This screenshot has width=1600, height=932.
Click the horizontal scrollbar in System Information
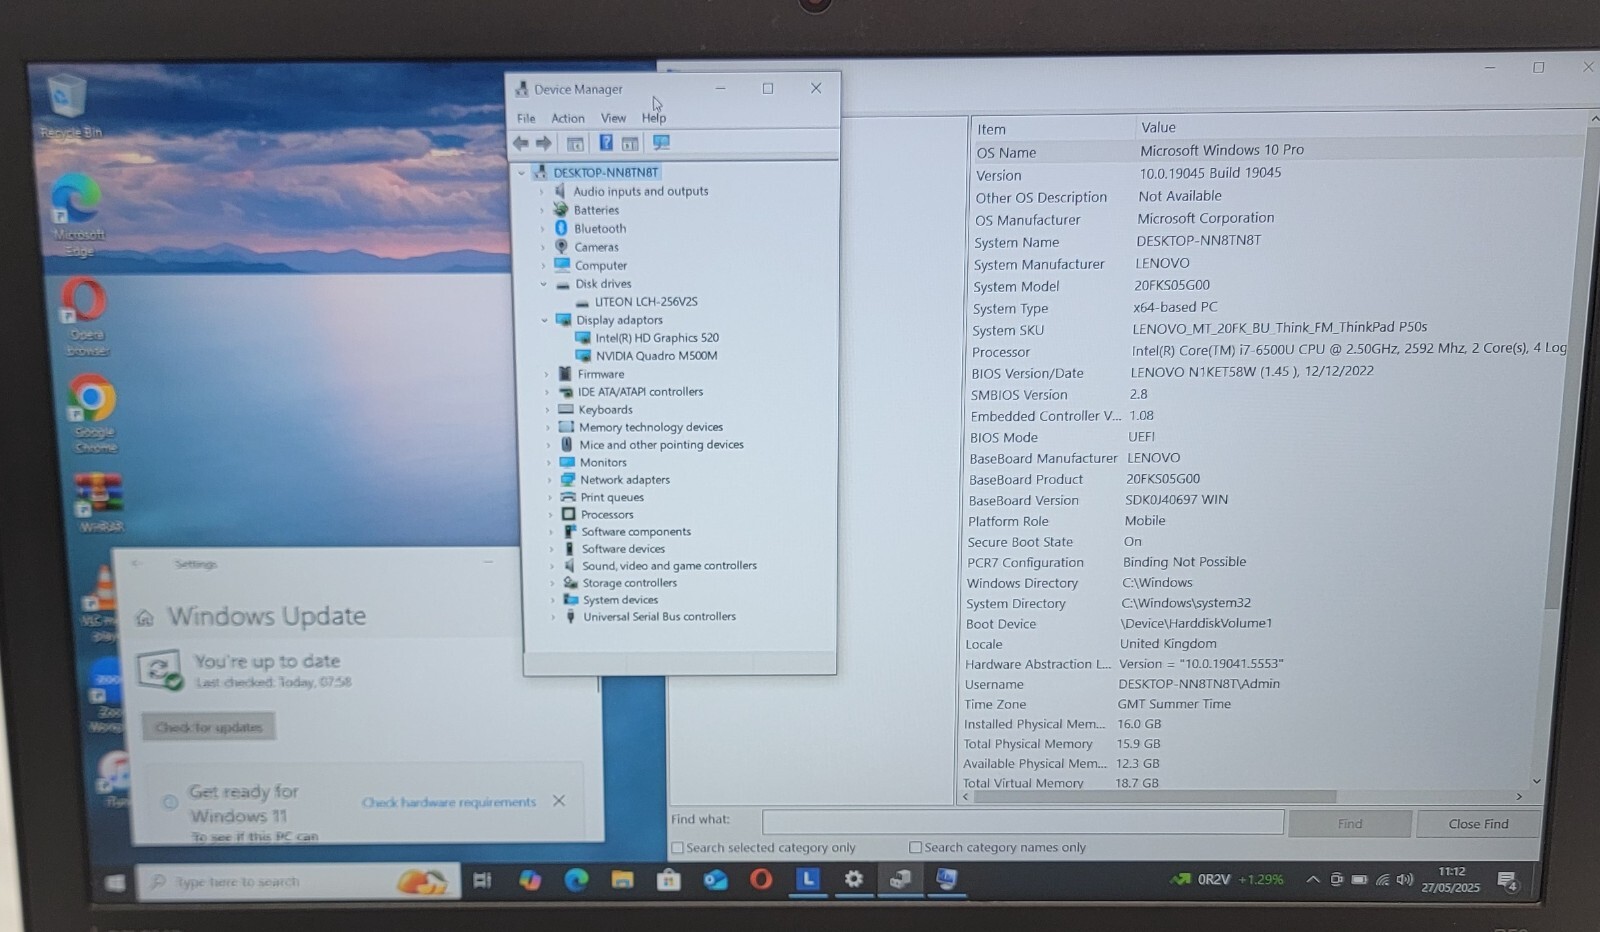pyautogui.click(x=1155, y=797)
